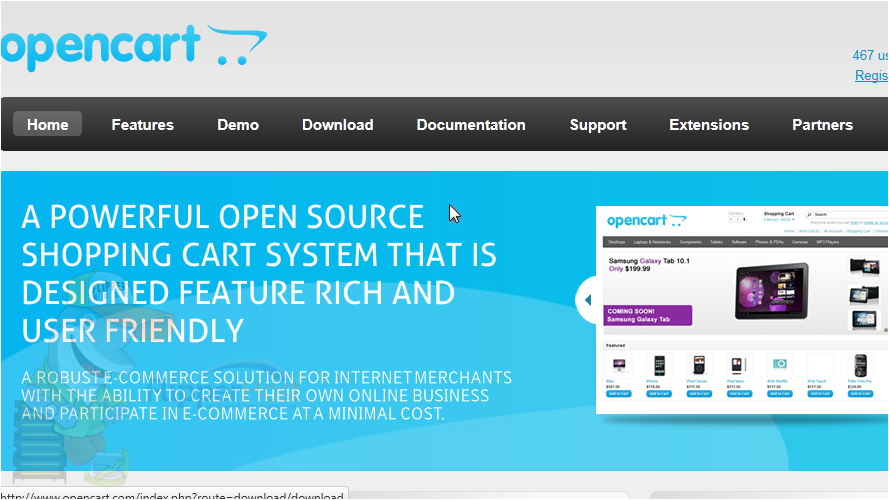
Task: Click the demo store screenshot thumbnail
Action: (742, 310)
